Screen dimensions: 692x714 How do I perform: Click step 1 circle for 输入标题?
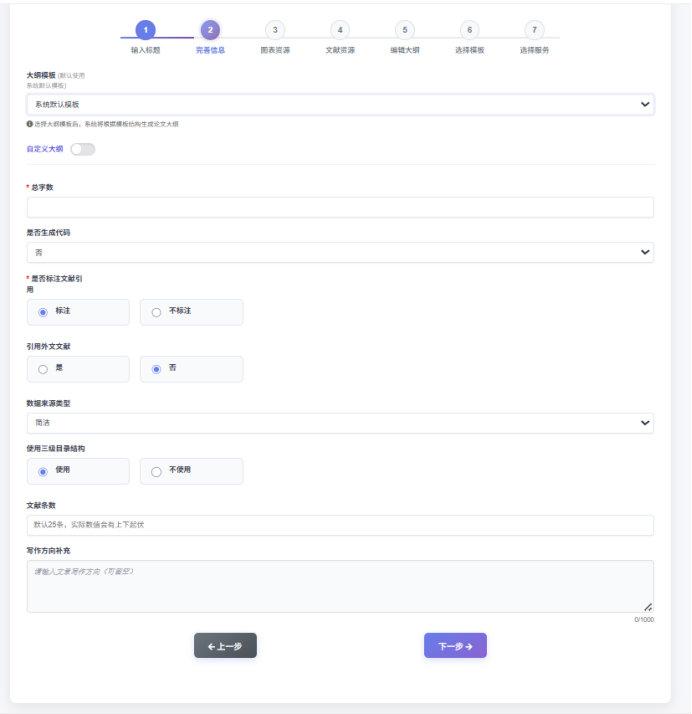point(145,30)
